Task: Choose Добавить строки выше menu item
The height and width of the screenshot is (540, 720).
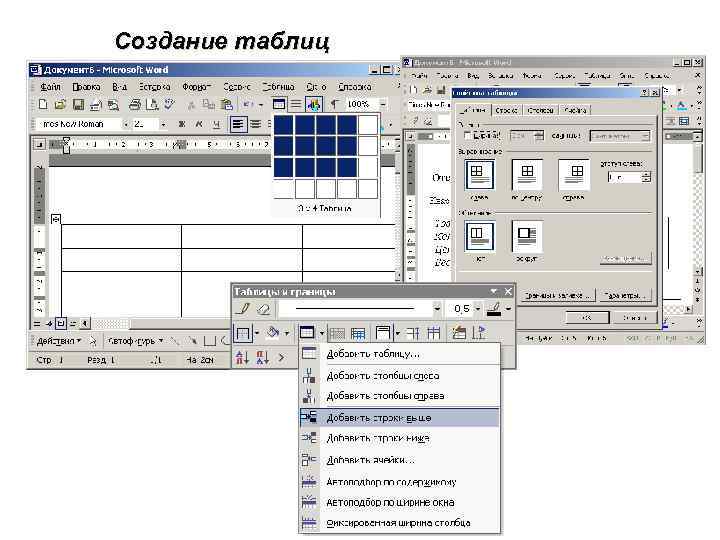Action: click(399, 418)
